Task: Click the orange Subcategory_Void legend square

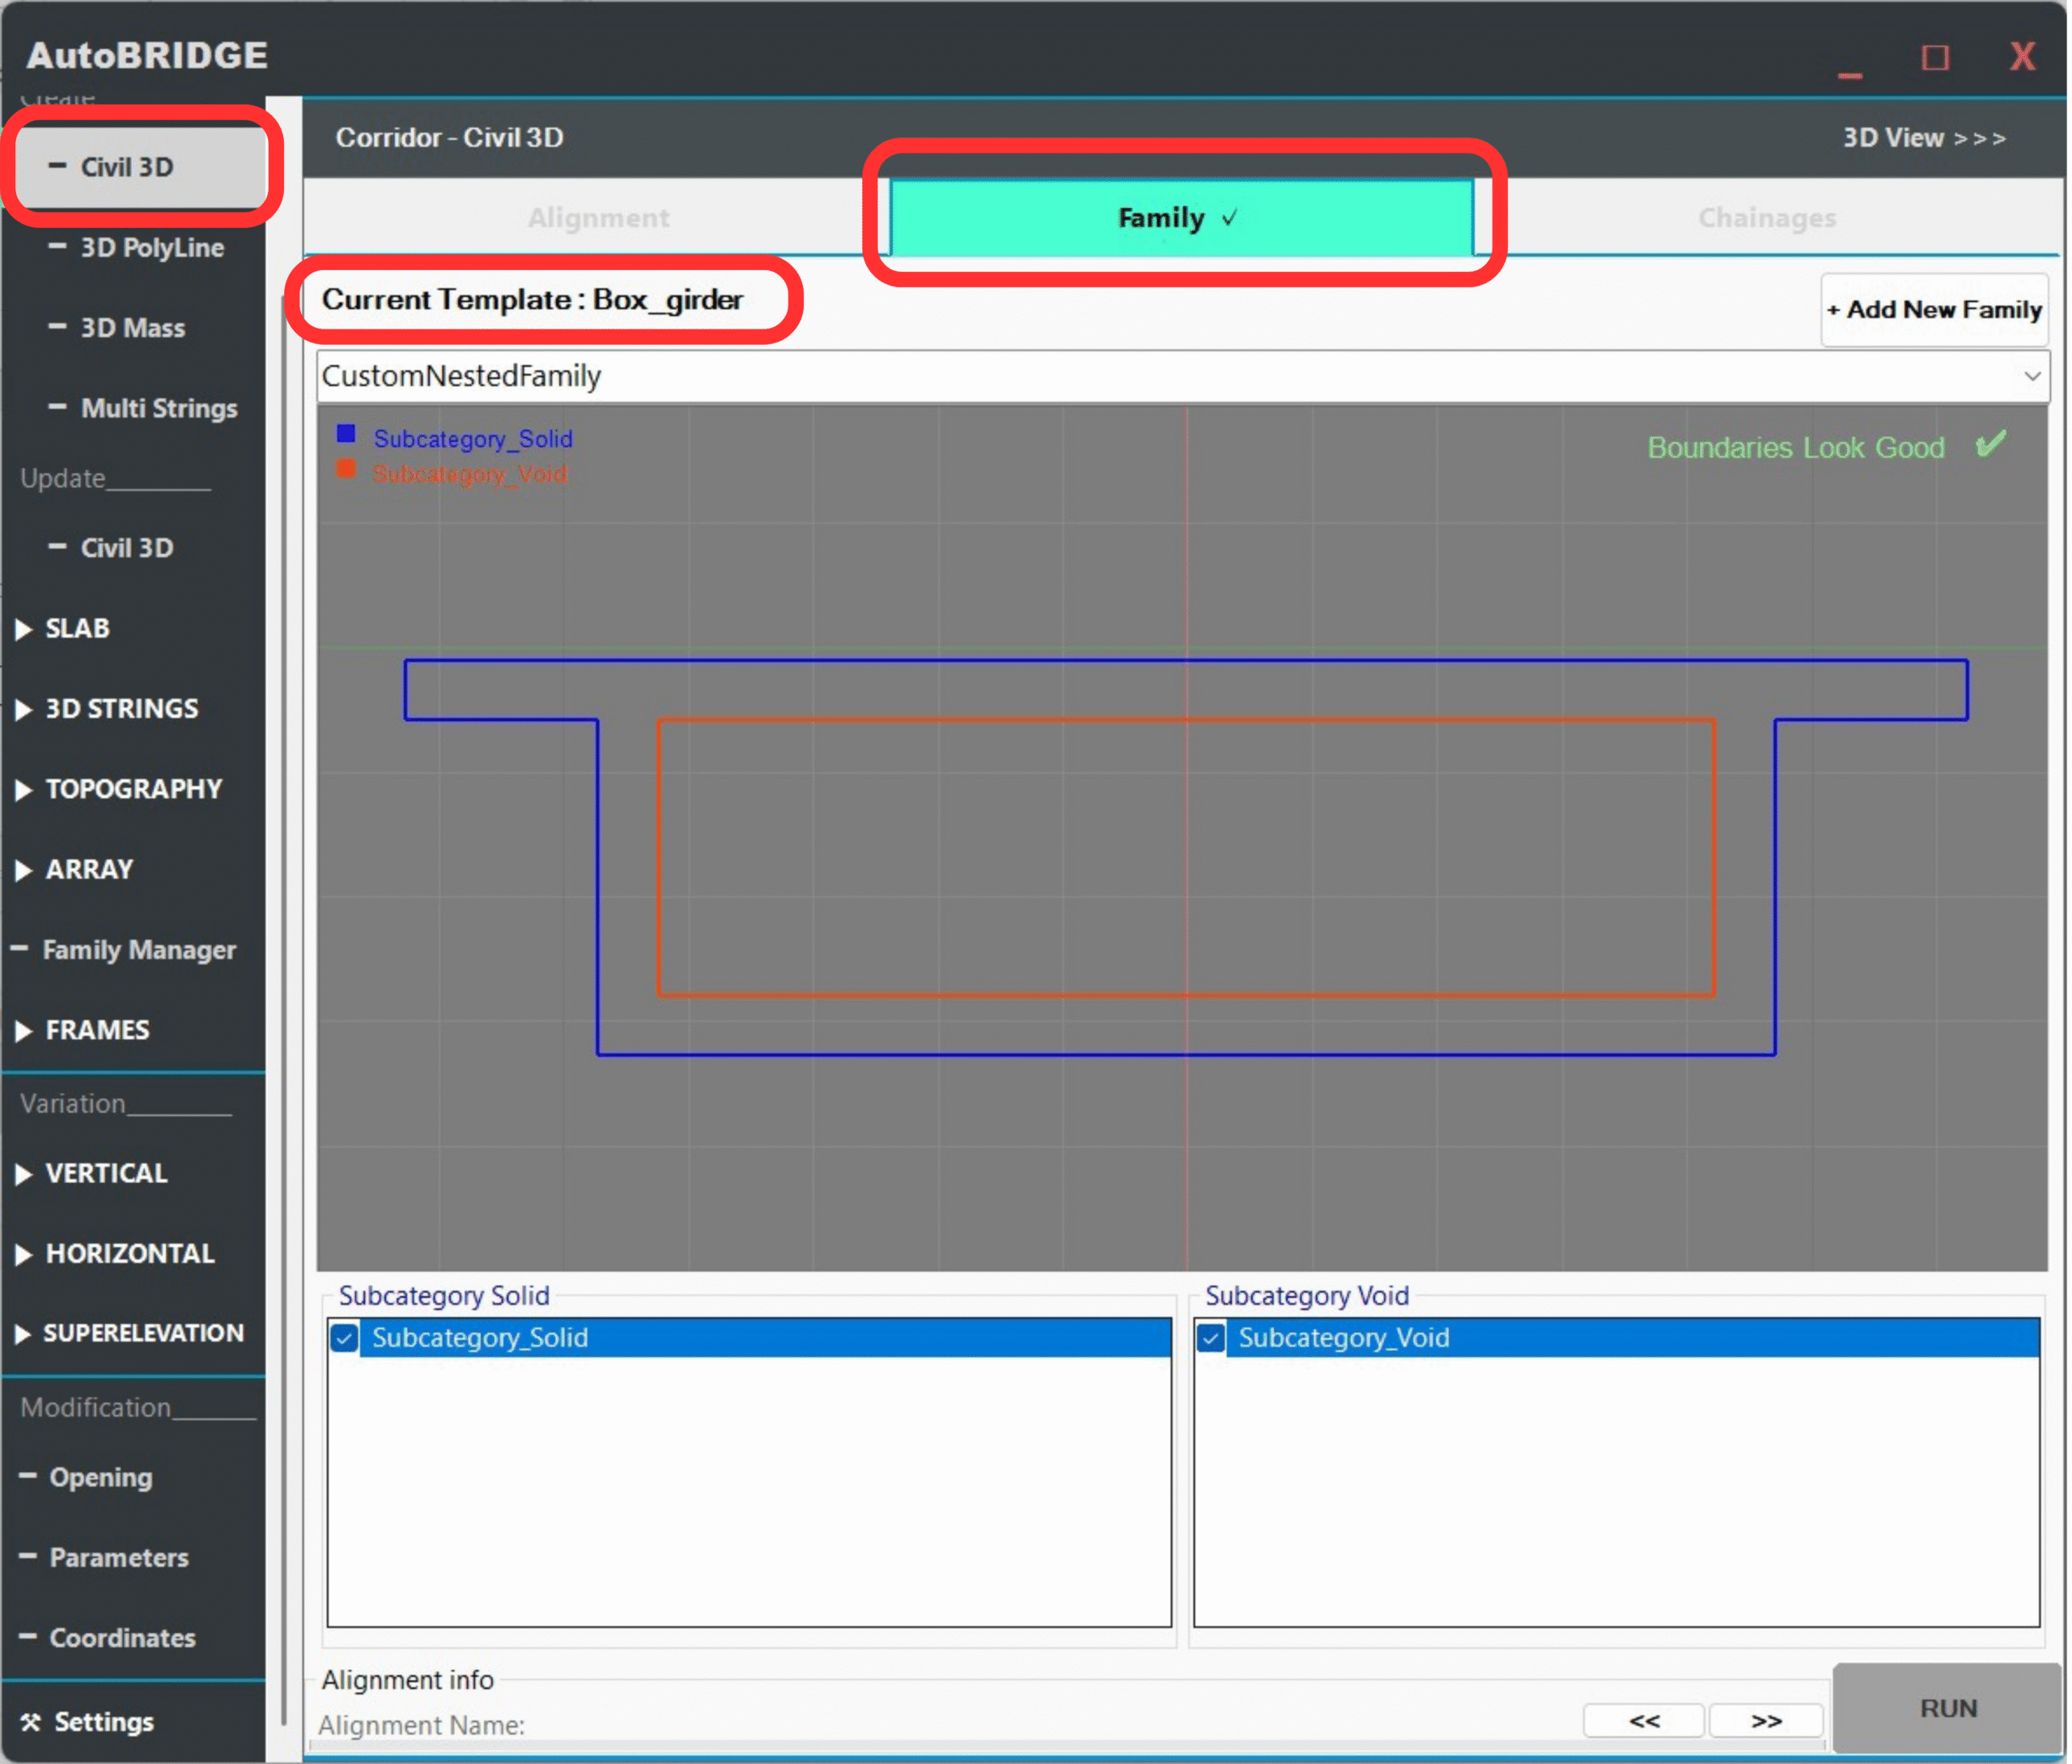Action: click(346, 469)
